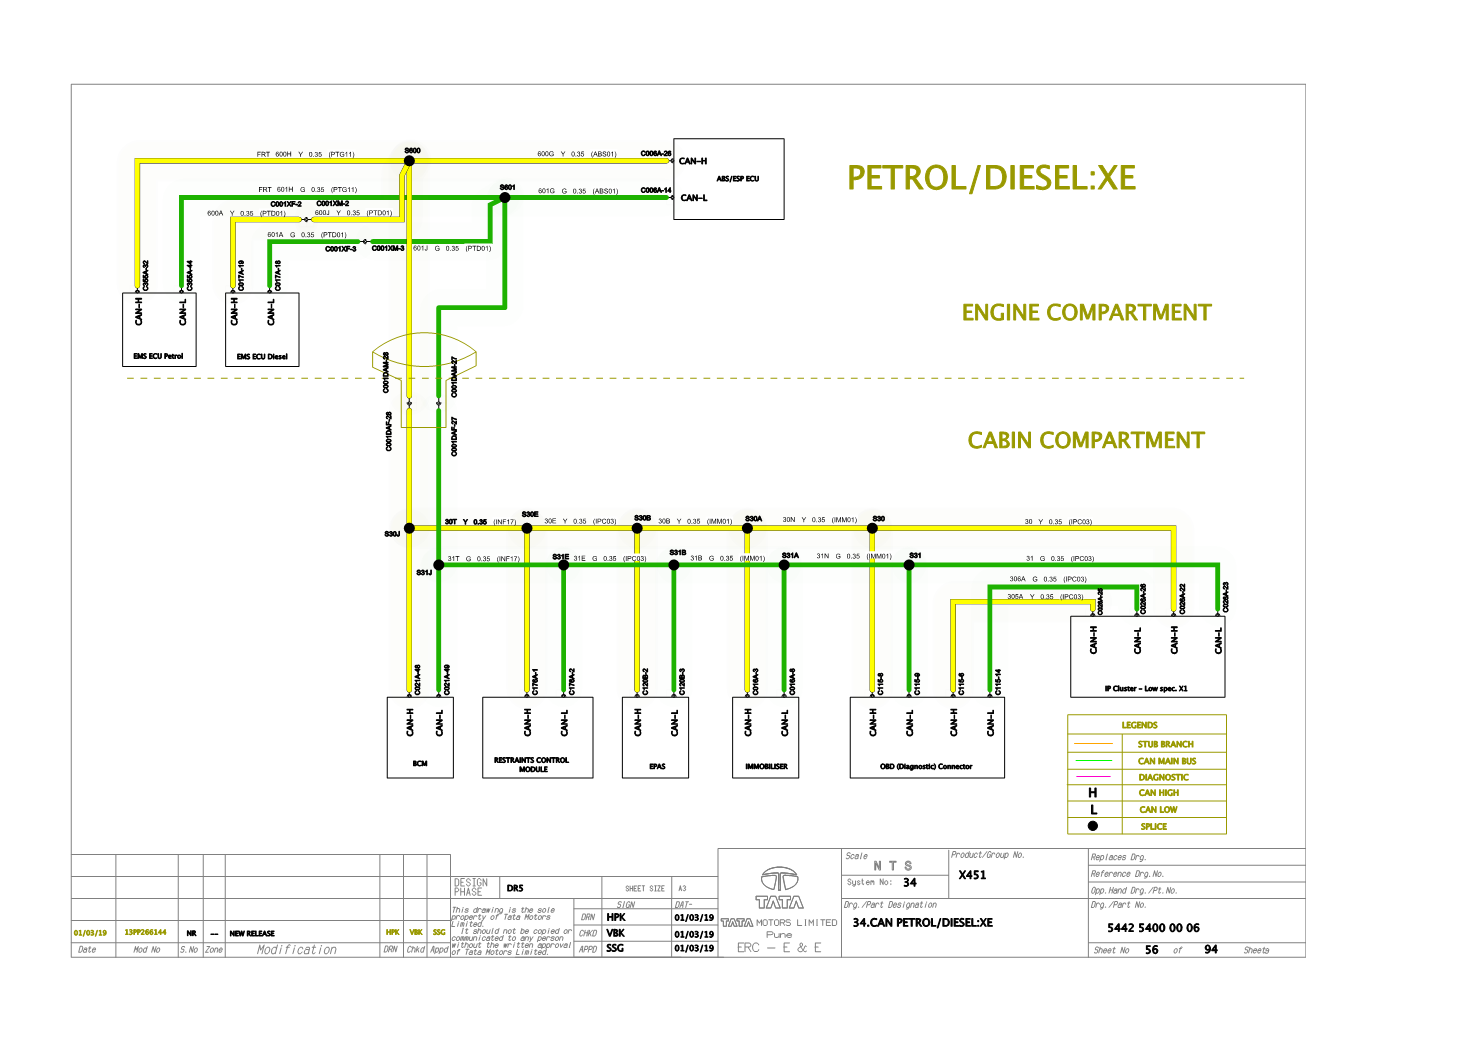Click the CAN LOW legend text

(1158, 810)
